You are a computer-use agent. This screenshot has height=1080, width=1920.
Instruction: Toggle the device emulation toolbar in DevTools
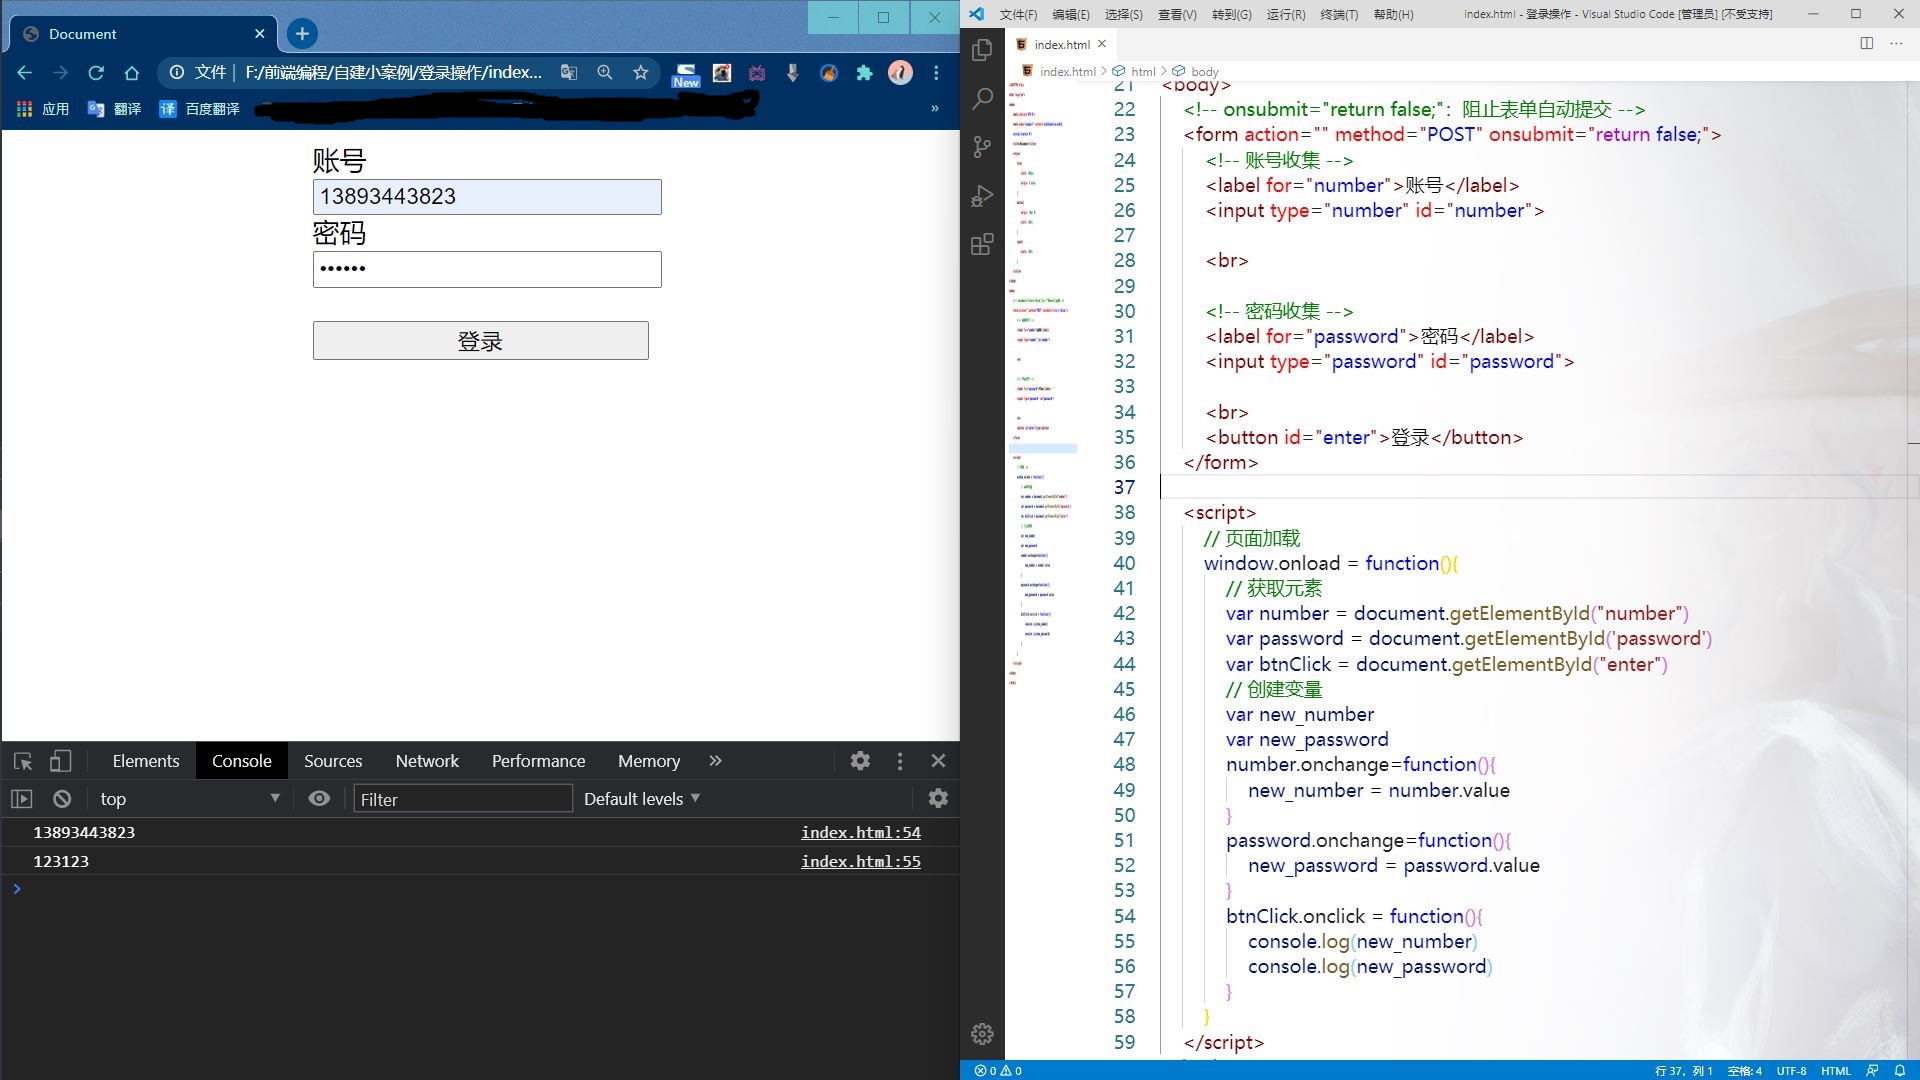[61, 761]
